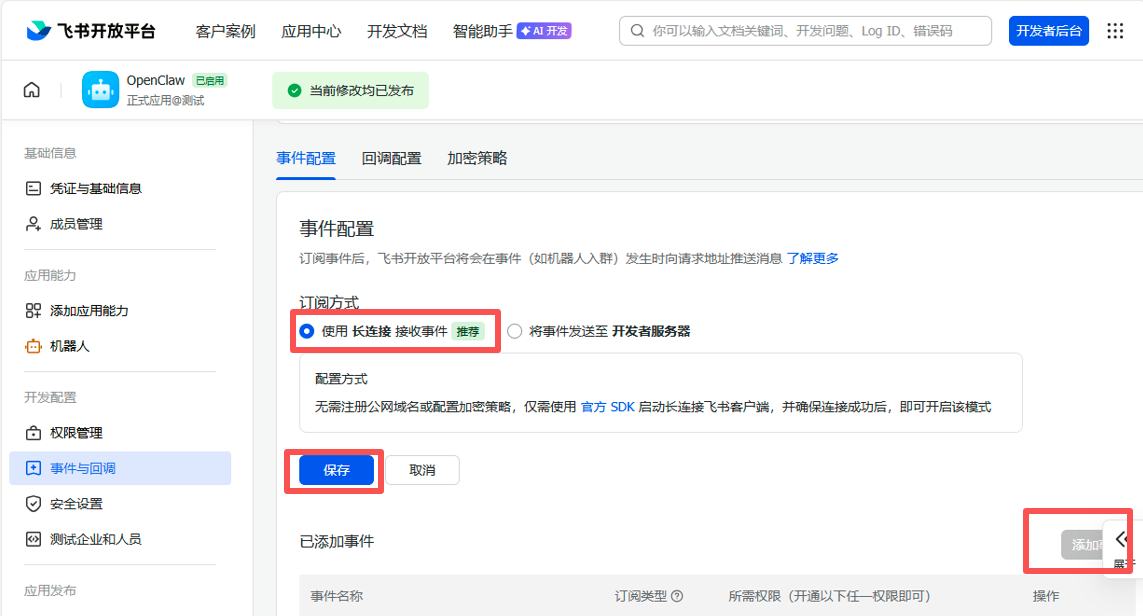The width and height of the screenshot is (1143, 616).
Task: Open the nine-dot apps grid icon
Action: [1116, 30]
